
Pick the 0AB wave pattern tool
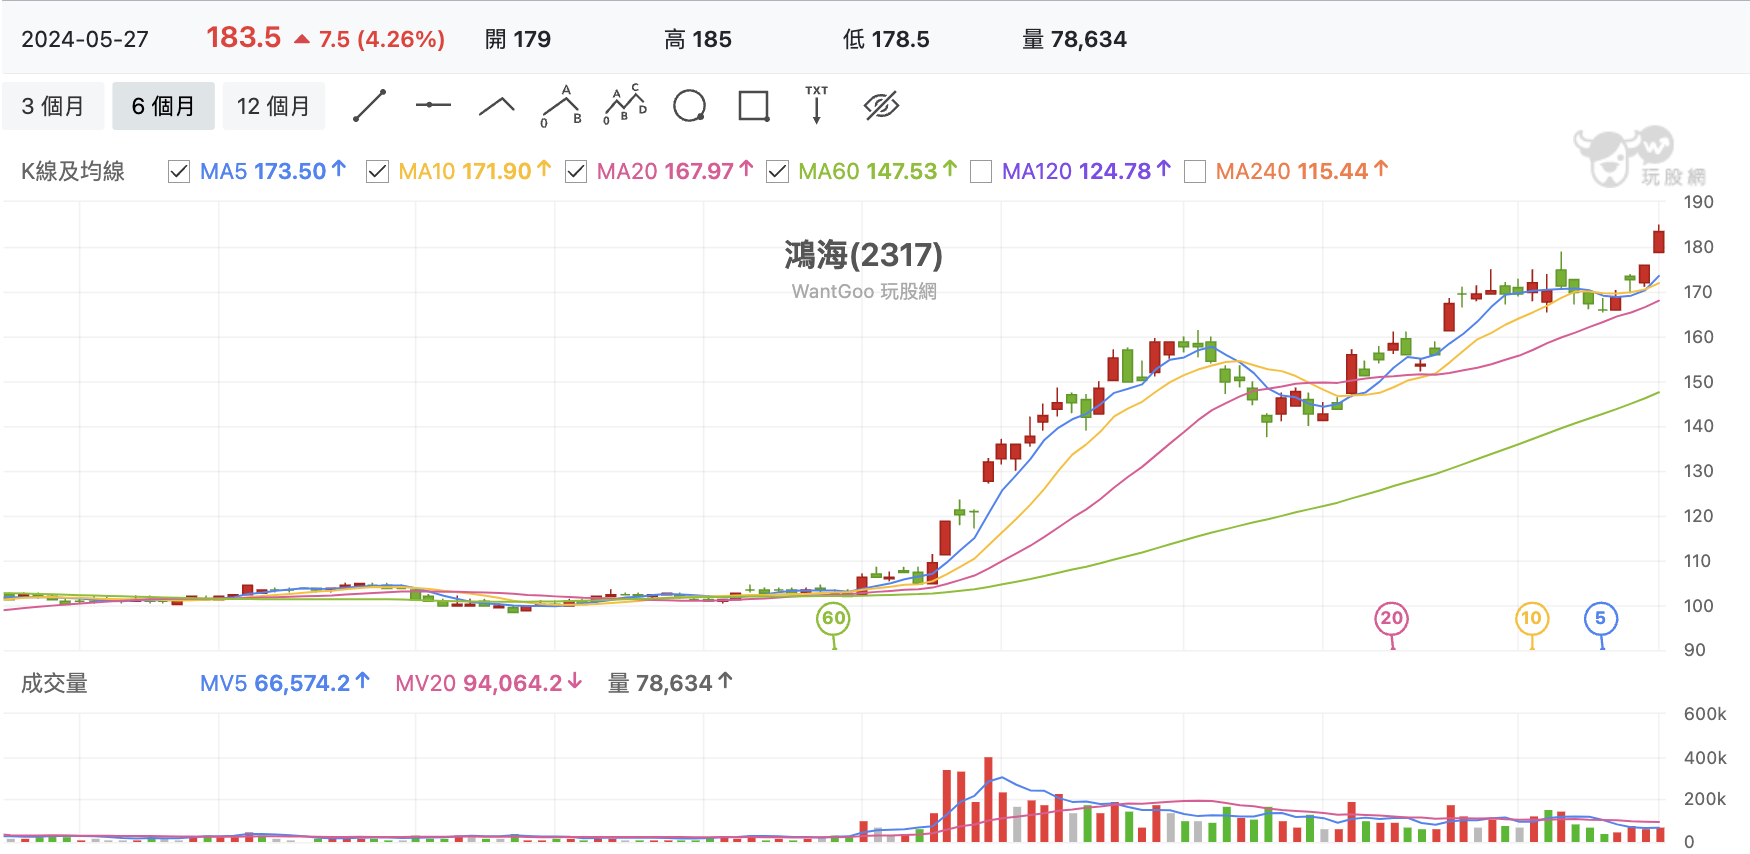coord(561,106)
